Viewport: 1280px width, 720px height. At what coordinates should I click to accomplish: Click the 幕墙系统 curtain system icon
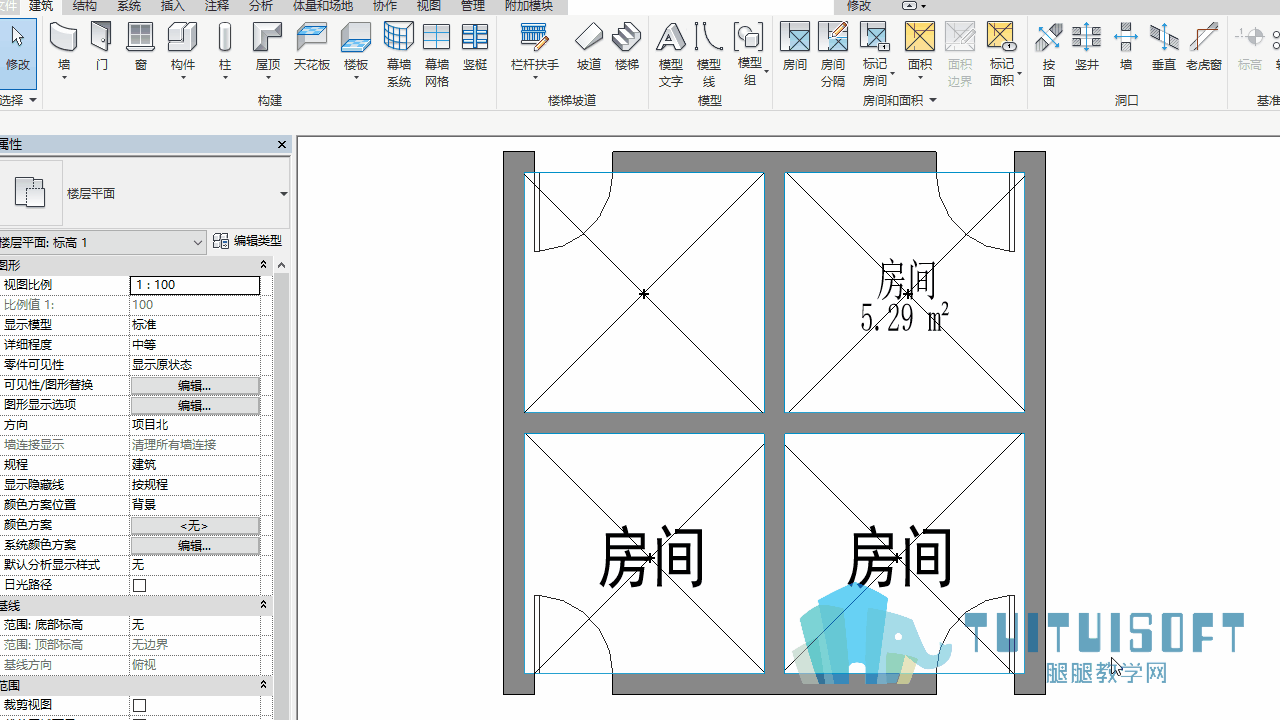click(x=399, y=55)
